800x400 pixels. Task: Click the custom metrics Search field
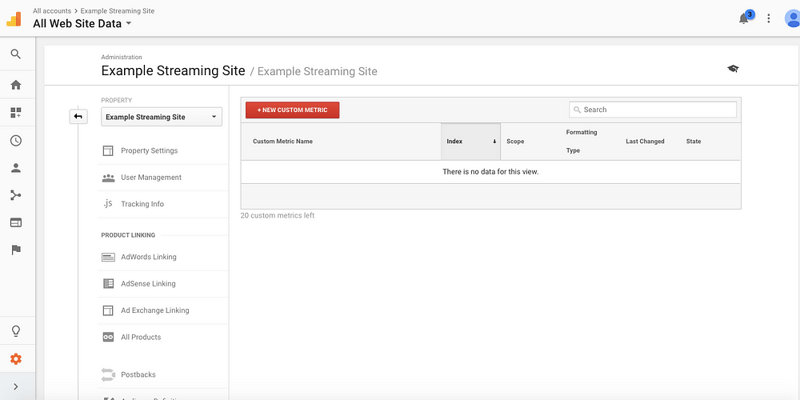653,110
